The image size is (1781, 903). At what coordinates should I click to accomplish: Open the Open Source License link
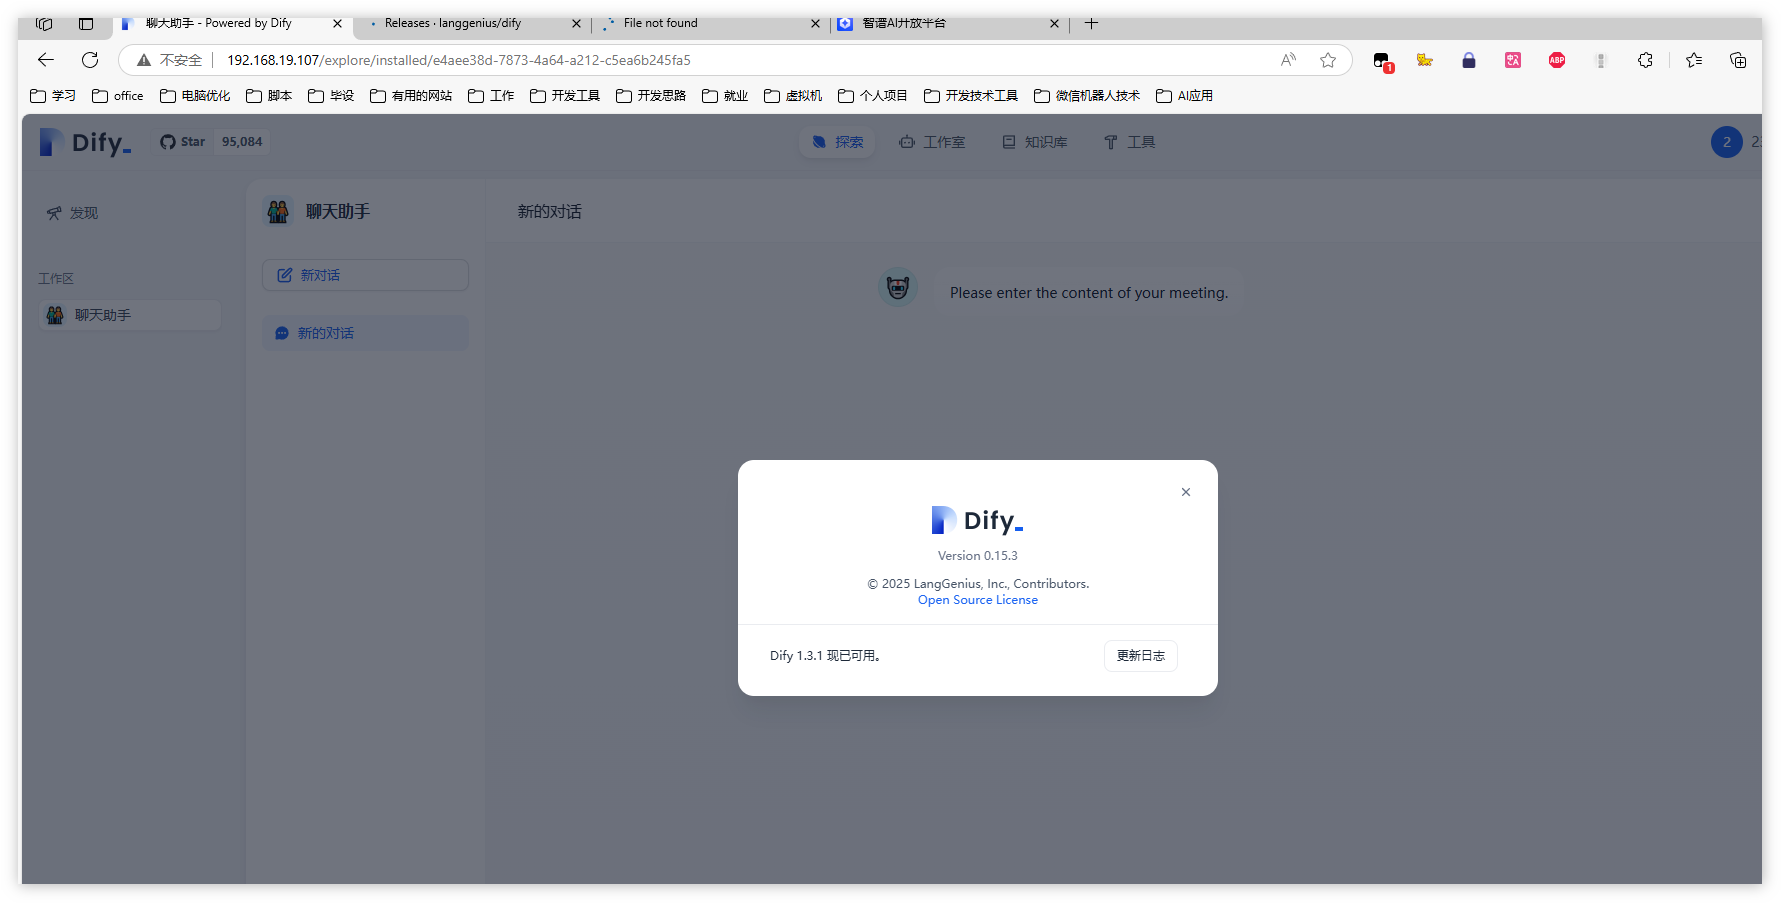[x=977, y=600]
